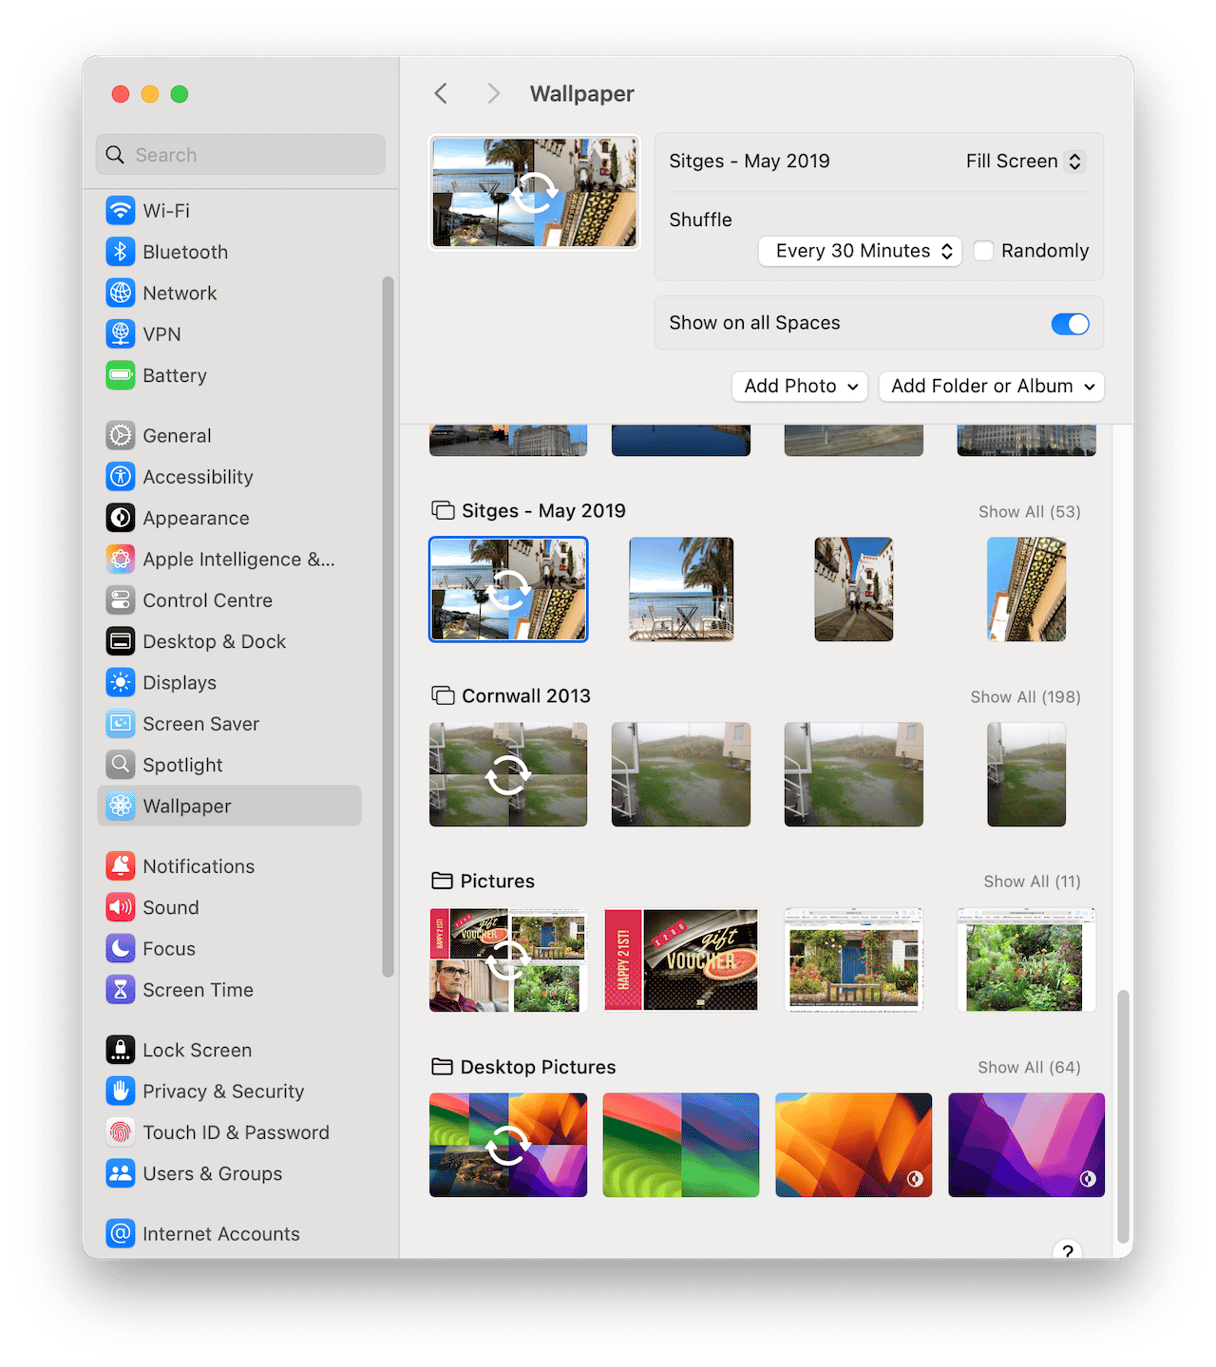Choose blue door garden picture
The image size is (1216, 1367).
pos(854,960)
